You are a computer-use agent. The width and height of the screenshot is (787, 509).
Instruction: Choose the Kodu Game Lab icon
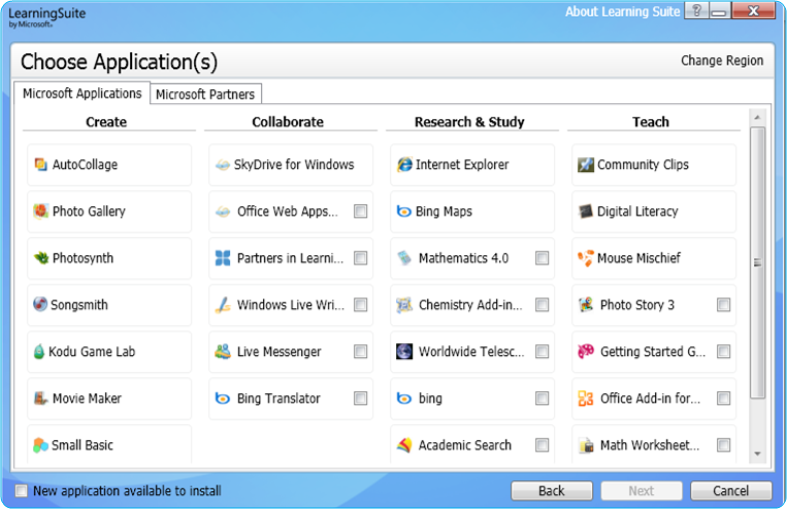tap(40, 352)
